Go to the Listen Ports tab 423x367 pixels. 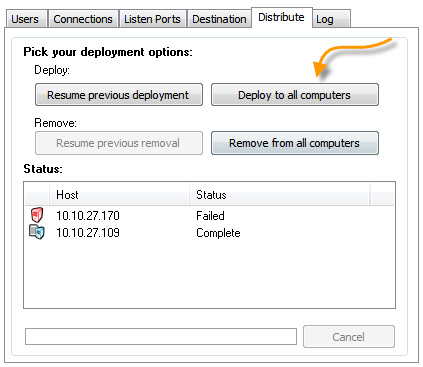click(x=152, y=19)
